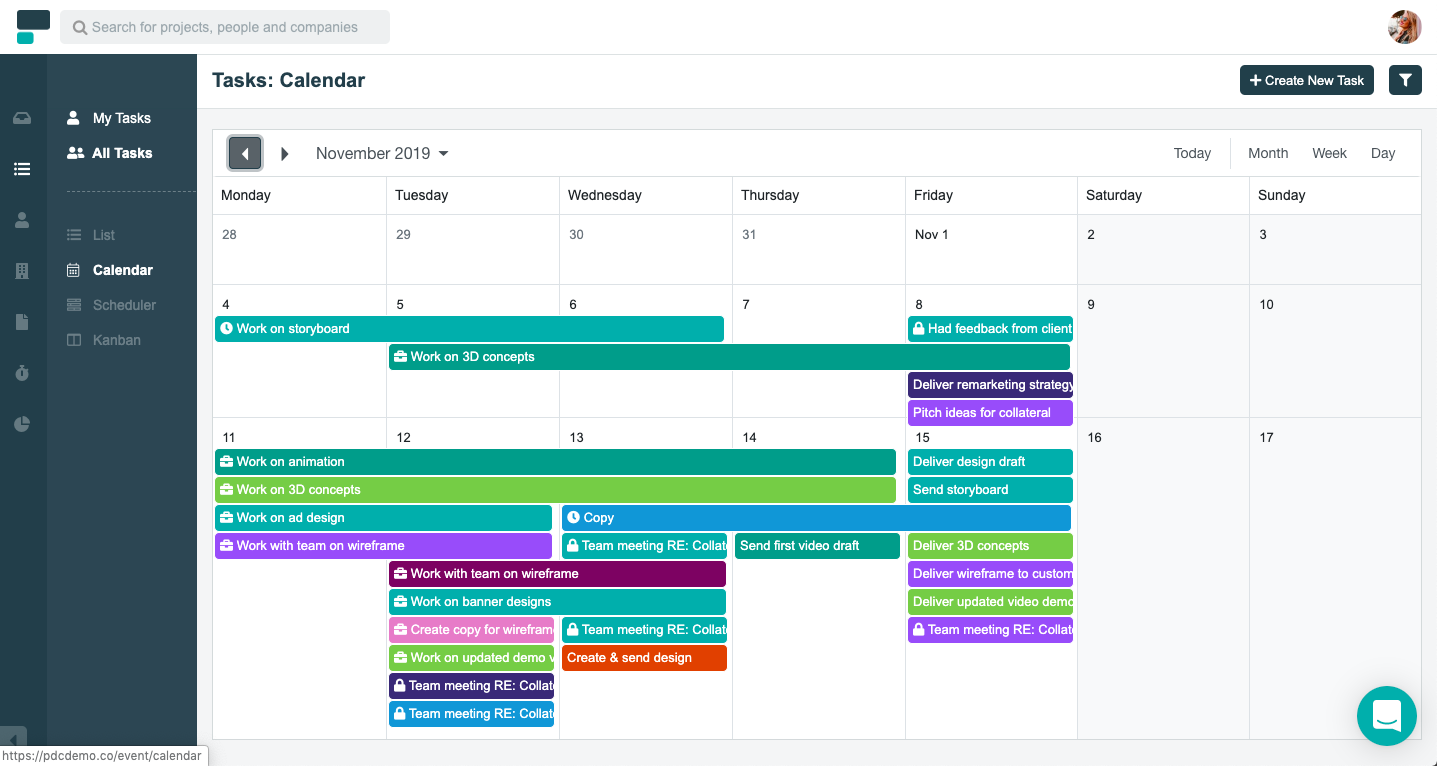Open Deliver design draft task

pos(990,462)
